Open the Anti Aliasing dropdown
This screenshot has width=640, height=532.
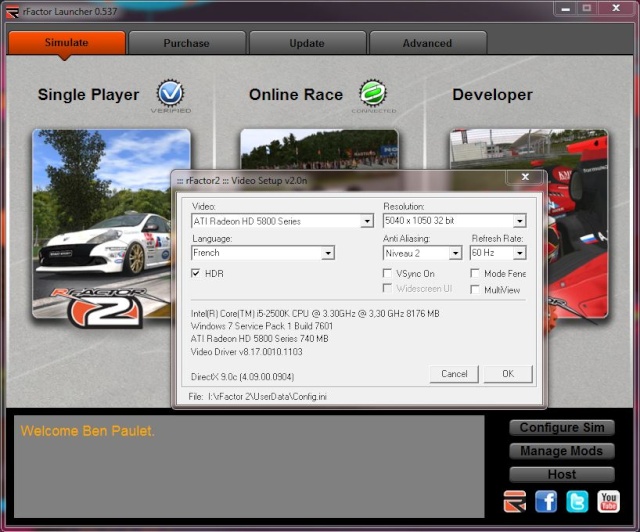[x=455, y=253]
